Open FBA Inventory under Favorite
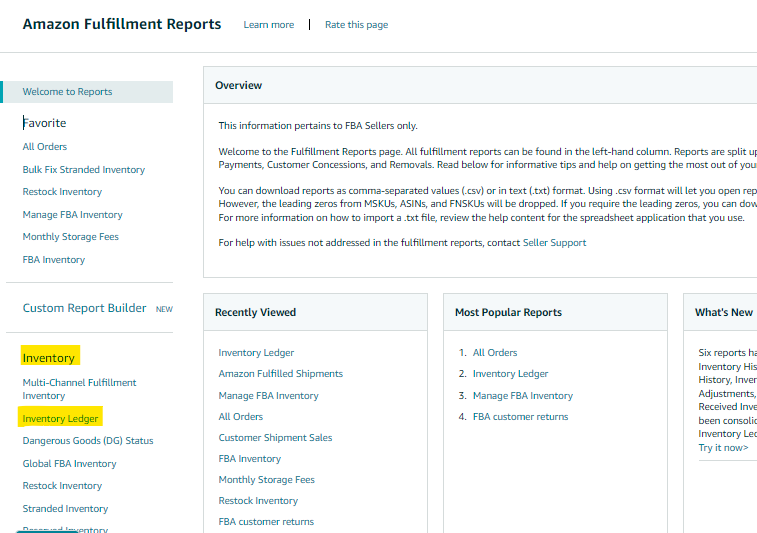This screenshot has width=757, height=533. pos(54,260)
